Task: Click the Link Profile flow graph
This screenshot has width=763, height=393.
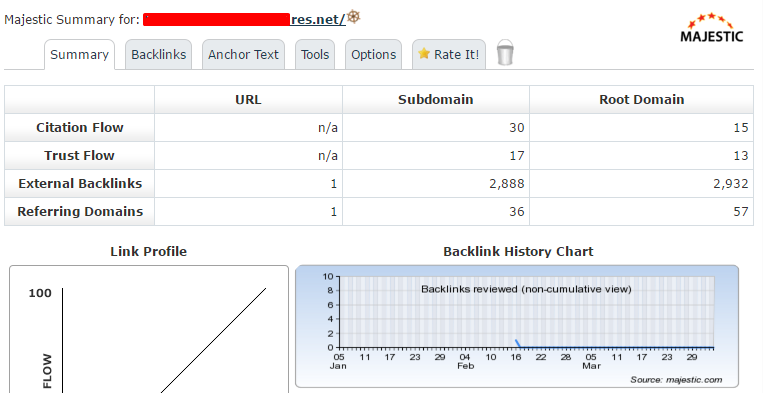Action: click(x=149, y=329)
